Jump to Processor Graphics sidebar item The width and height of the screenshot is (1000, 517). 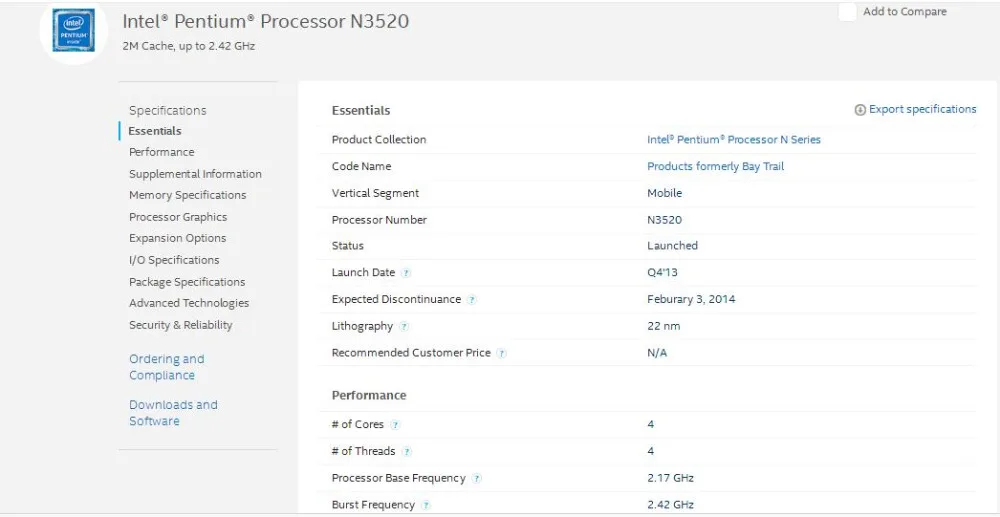(178, 217)
